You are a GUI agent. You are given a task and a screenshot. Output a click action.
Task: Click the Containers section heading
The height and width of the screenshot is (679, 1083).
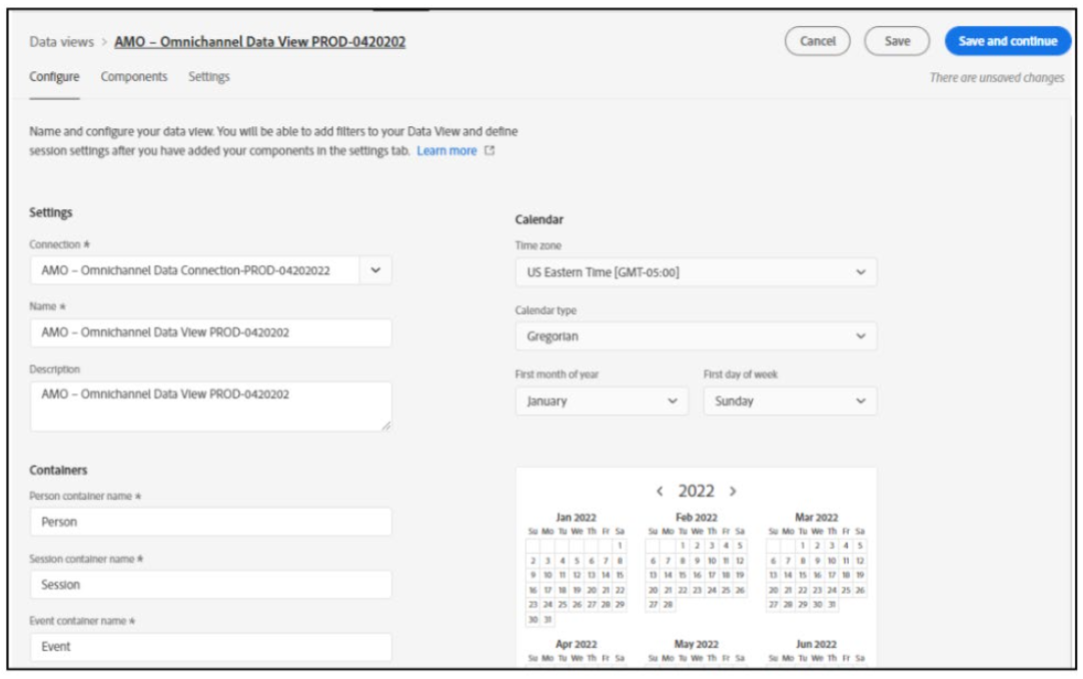58,470
